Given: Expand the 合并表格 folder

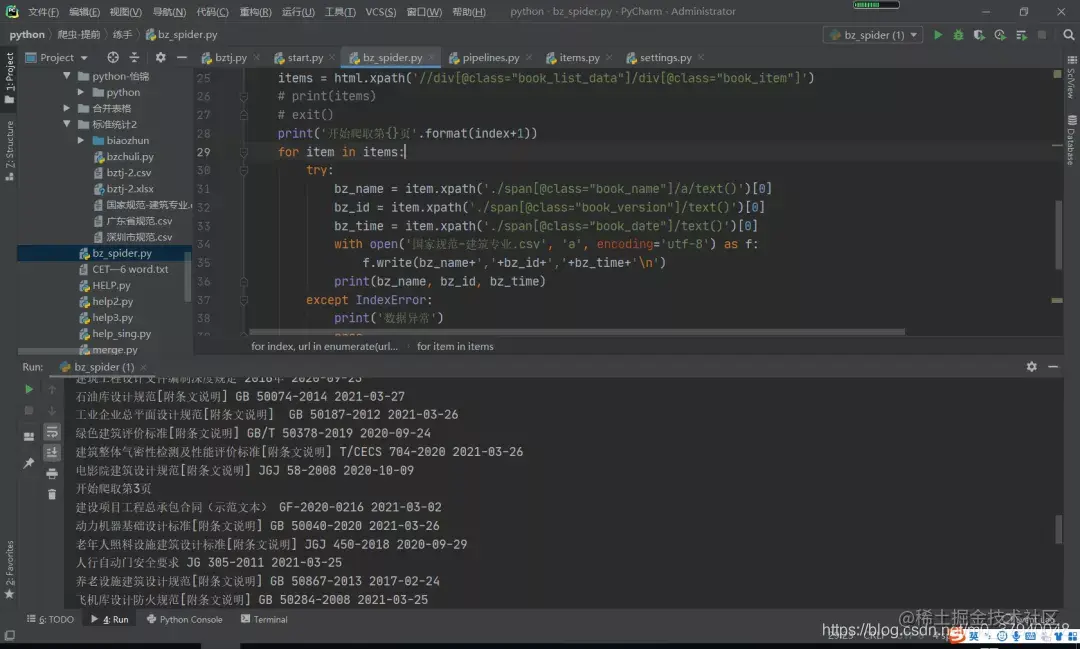Looking at the screenshot, I should (x=67, y=108).
